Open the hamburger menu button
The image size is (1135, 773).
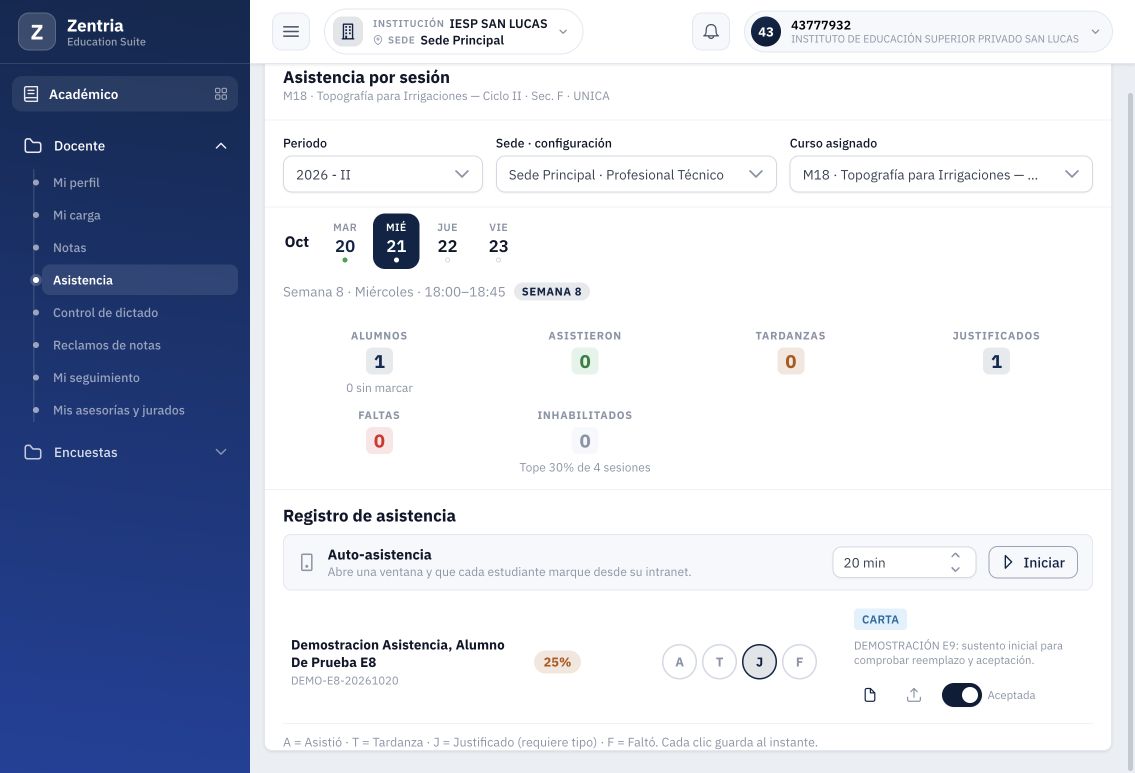coord(291,32)
